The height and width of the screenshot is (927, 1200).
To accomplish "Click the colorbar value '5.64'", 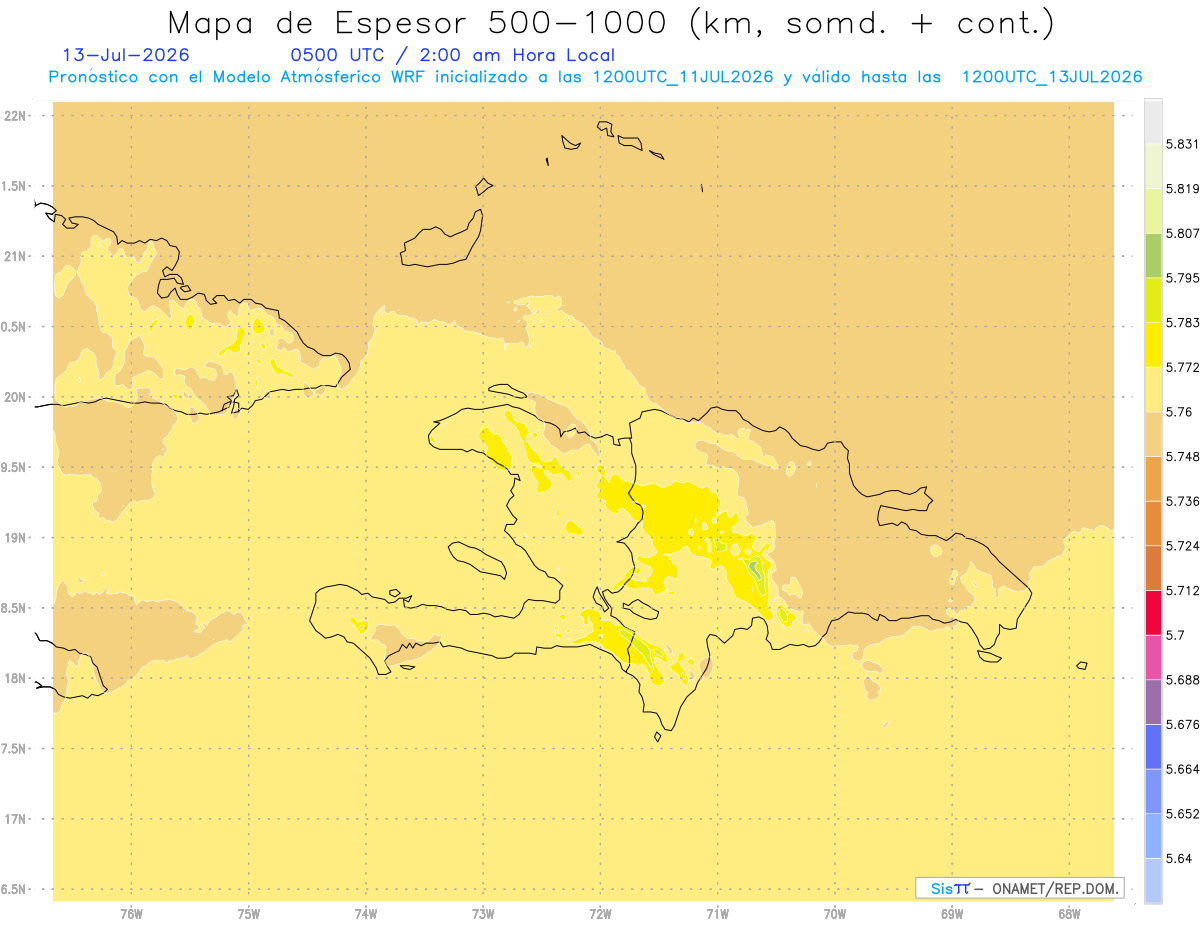I will pos(1179,858).
